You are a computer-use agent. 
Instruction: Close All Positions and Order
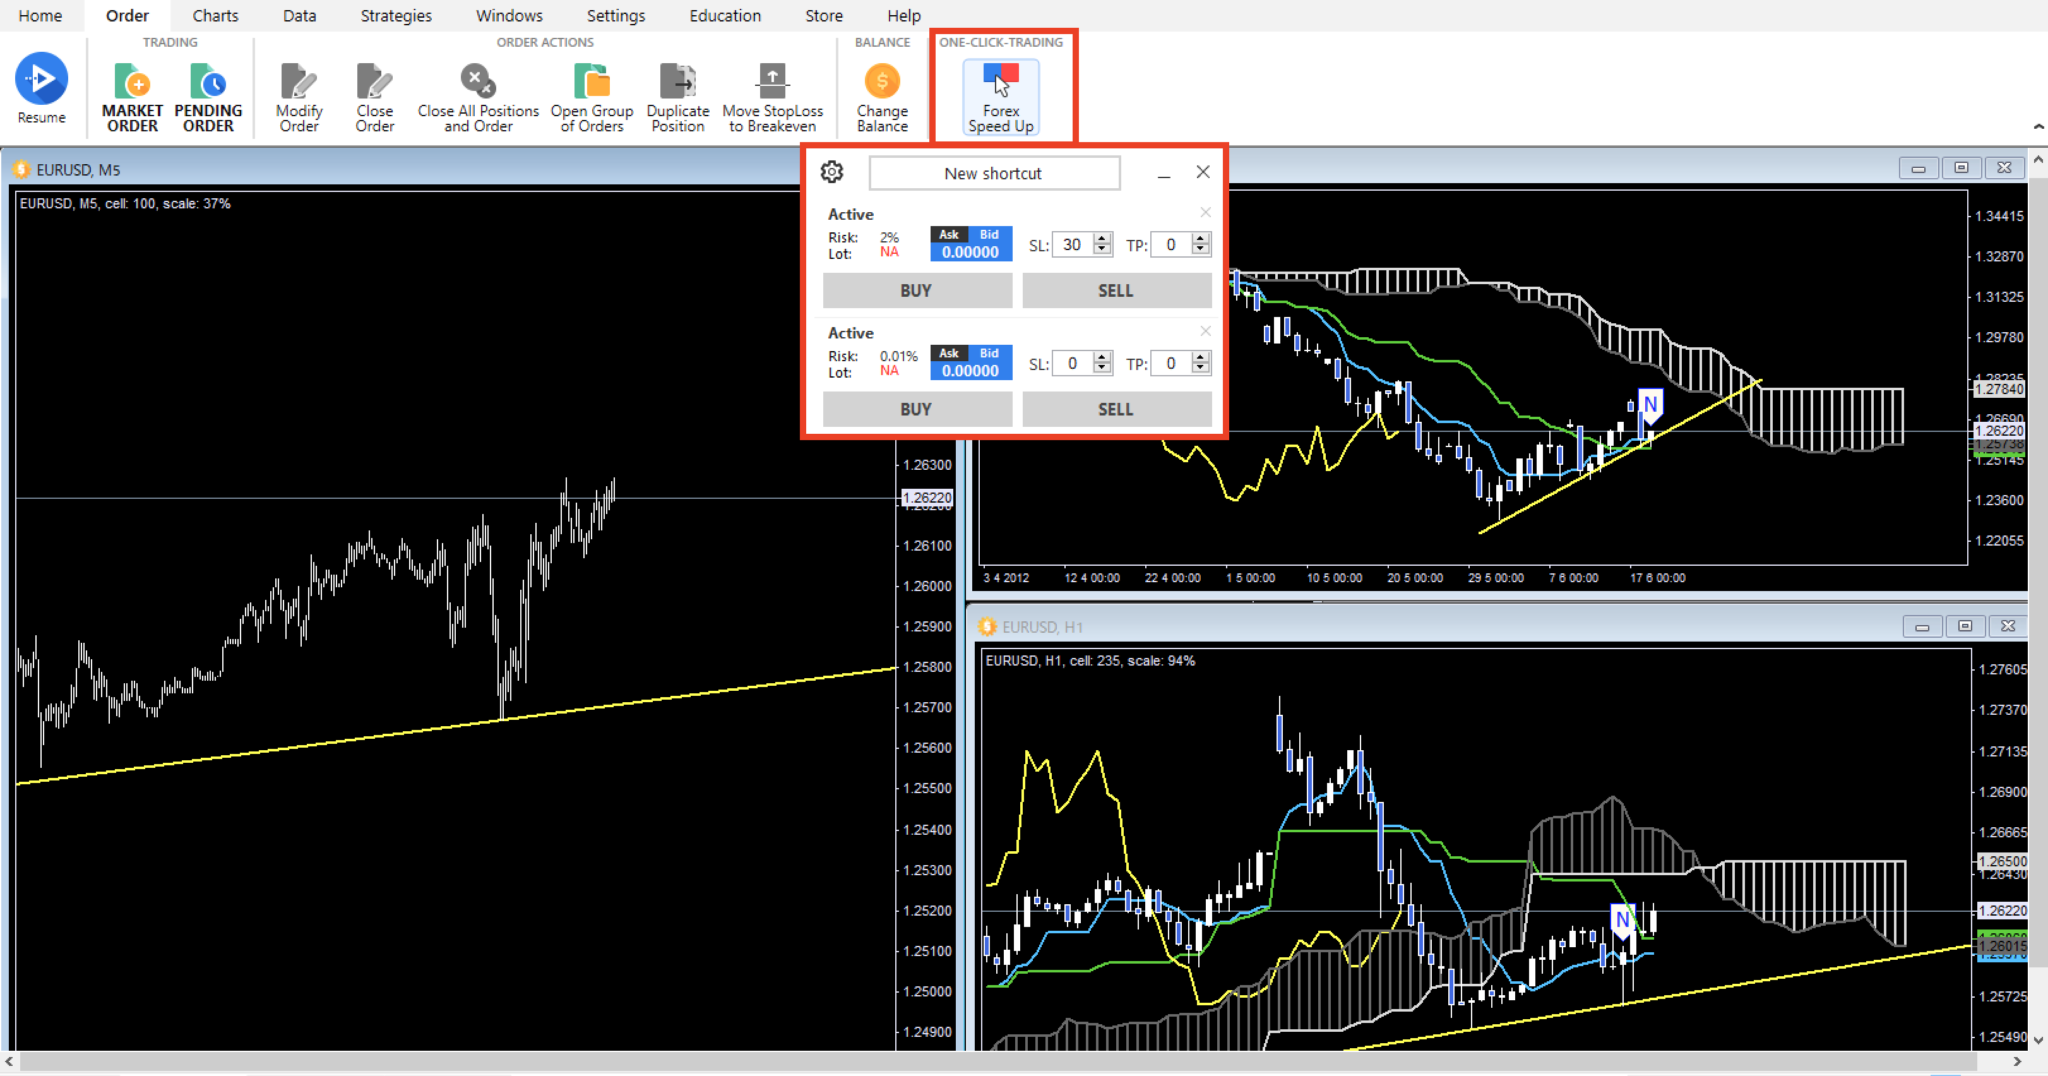click(477, 95)
